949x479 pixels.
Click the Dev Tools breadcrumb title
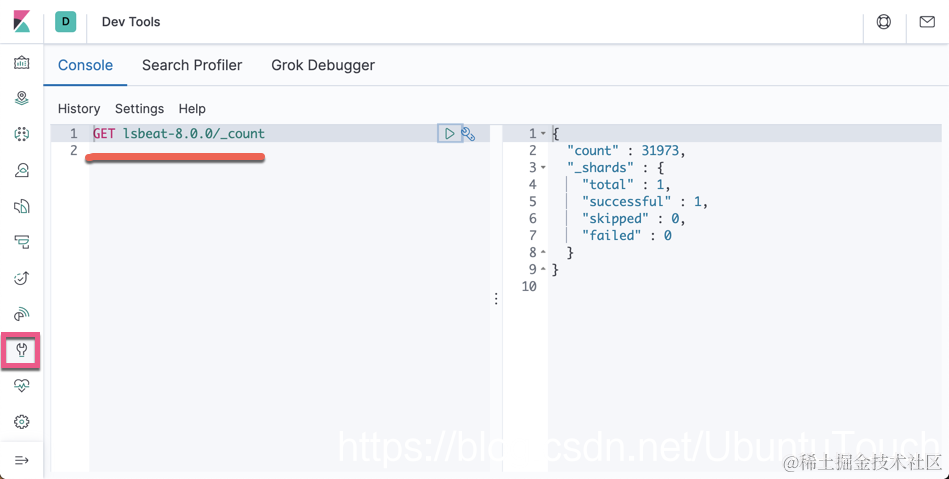131,22
